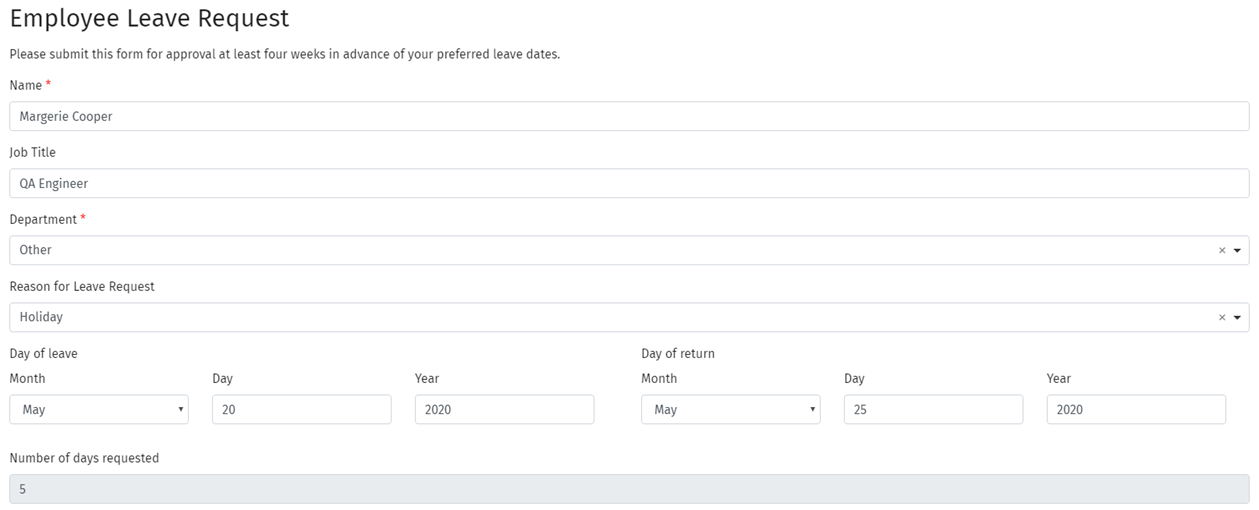Open the Day of leave Month dropdown
This screenshot has width=1259, height=510.
pyautogui.click(x=99, y=409)
